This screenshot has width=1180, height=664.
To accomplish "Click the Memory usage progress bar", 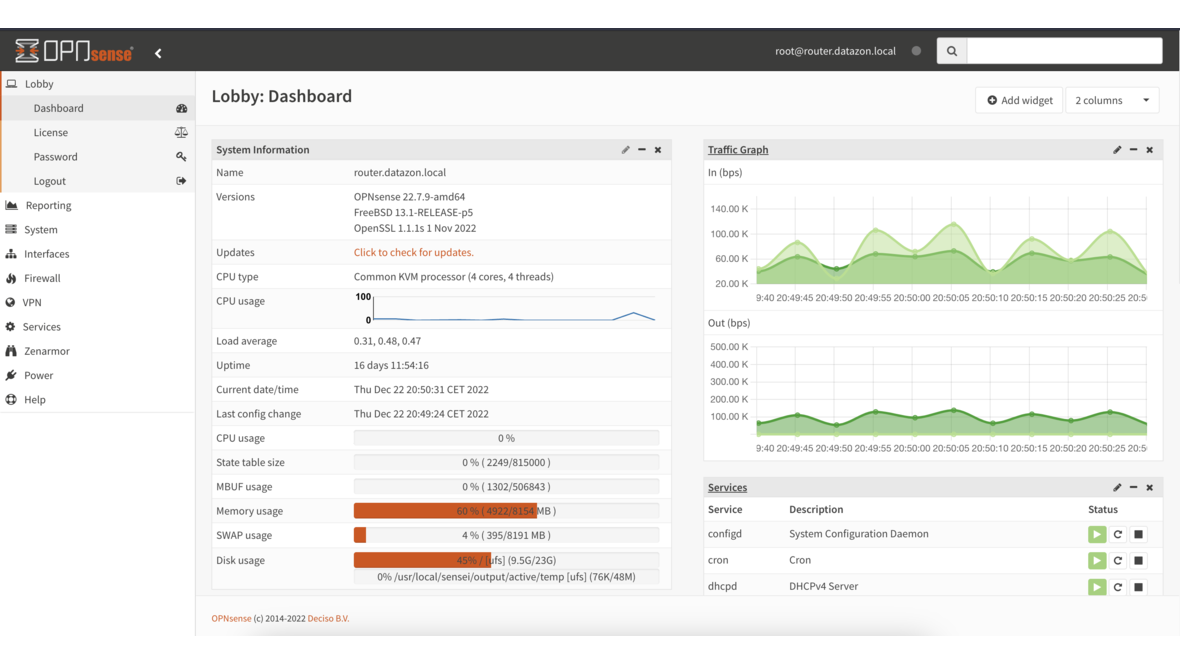I will click(505, 510).
